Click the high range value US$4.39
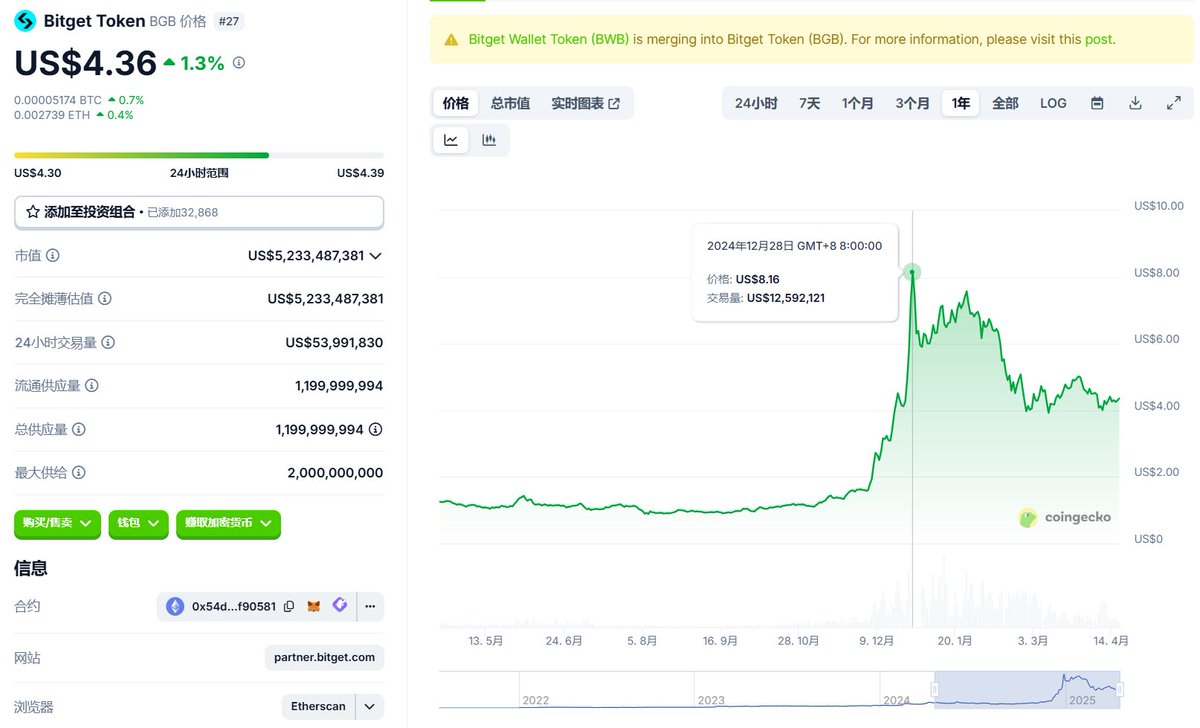The width and height of the screenshot is (1200, 728). [x=361, y=173]
